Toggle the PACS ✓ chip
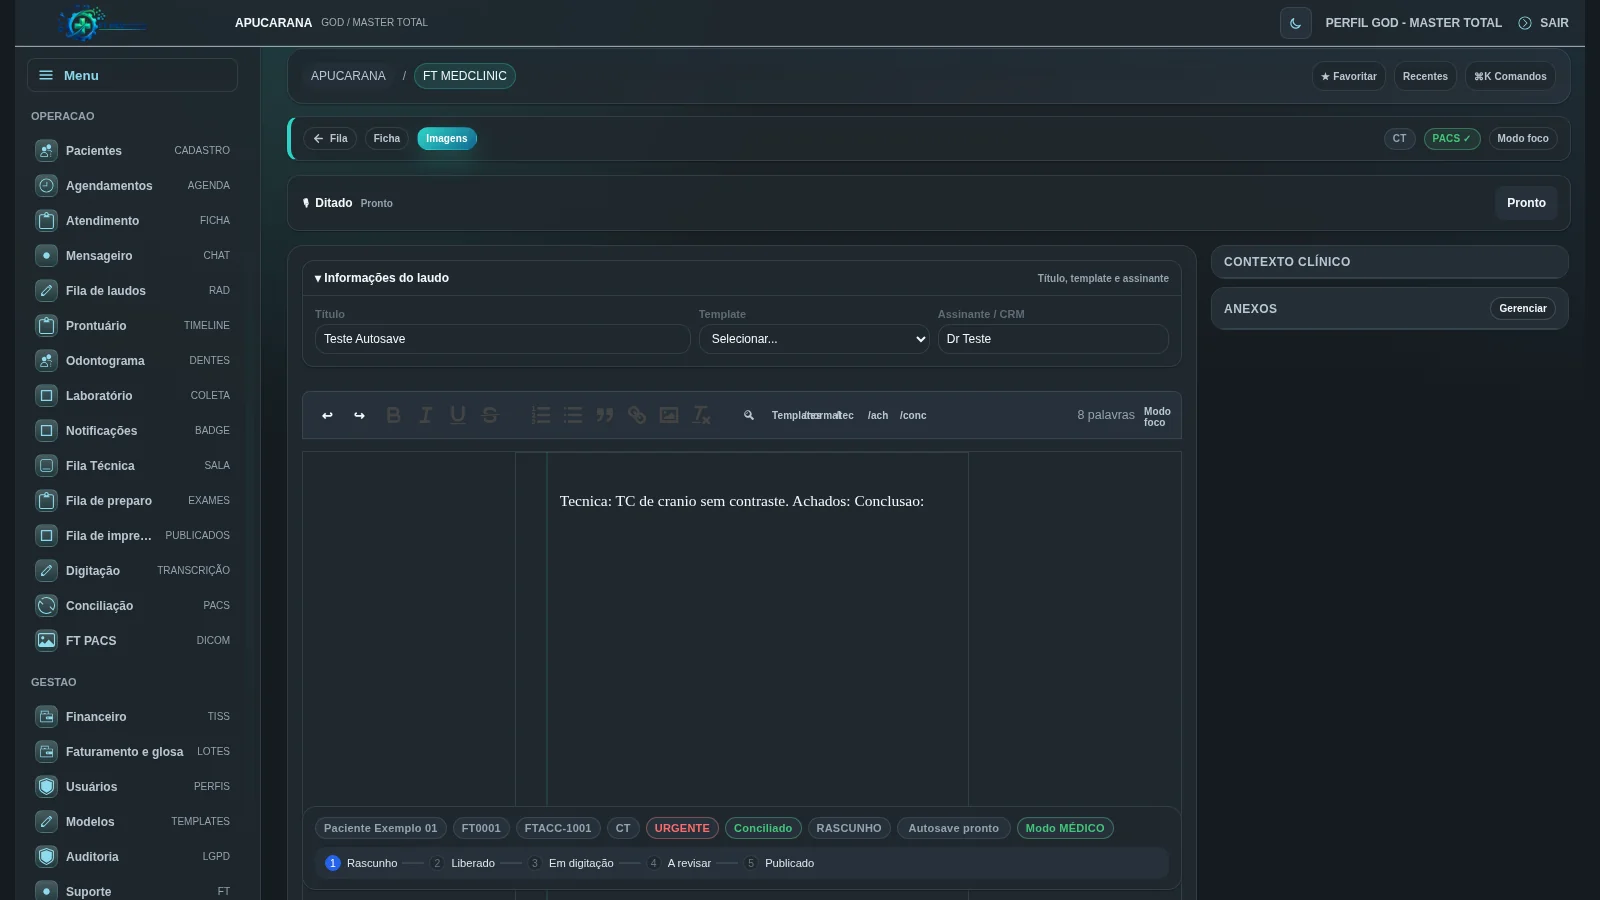Image resolution: width=1600 pixels, height=900 pixels. pos(1451,139)
